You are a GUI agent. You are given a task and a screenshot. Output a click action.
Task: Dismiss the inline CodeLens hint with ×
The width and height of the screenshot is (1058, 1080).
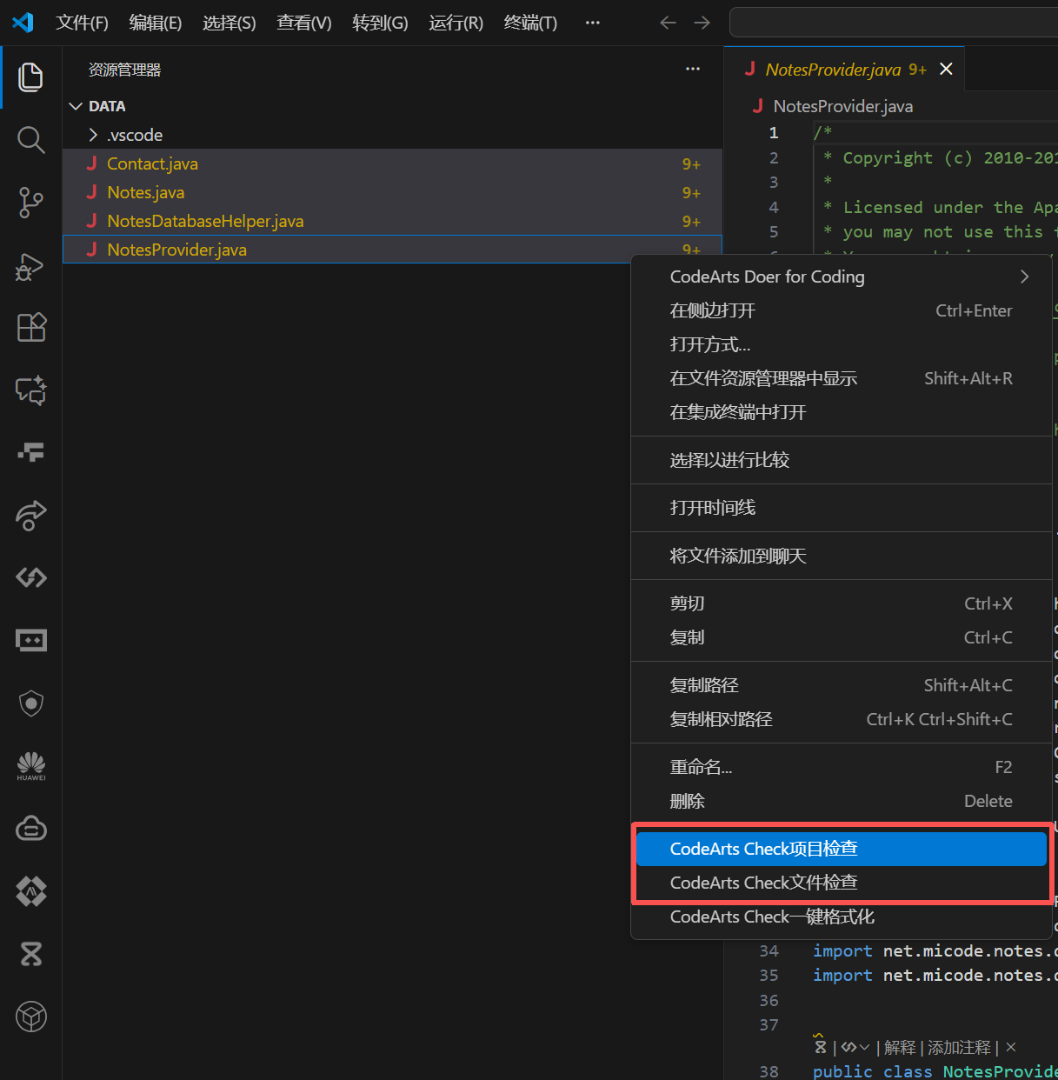tap(1010, 1046)
